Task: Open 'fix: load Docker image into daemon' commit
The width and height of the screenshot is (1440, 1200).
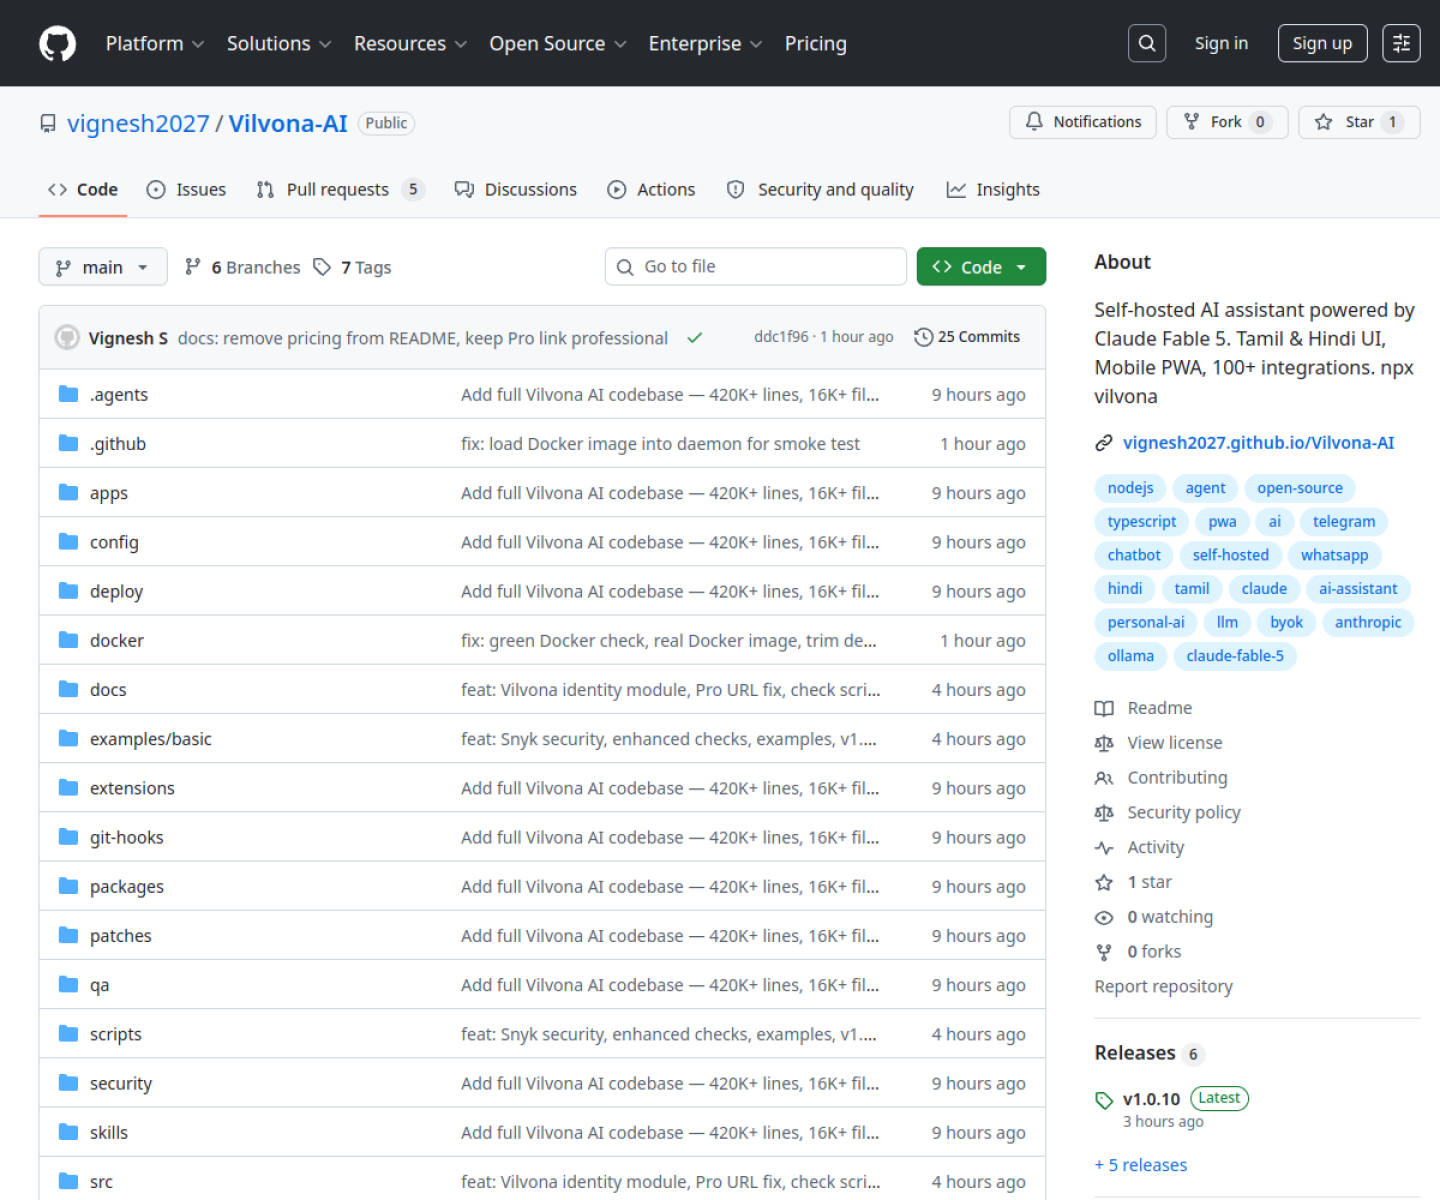Action: [x=660, y=444]
